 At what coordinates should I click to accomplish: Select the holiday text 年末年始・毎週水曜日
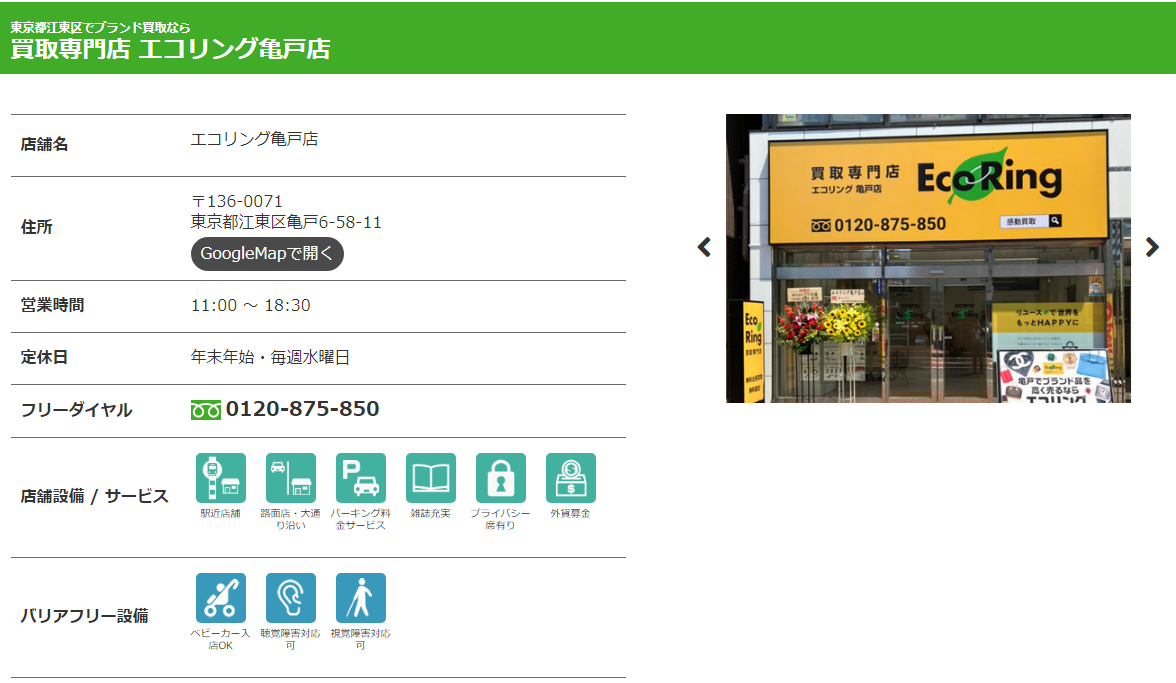[x=270, y=357]
